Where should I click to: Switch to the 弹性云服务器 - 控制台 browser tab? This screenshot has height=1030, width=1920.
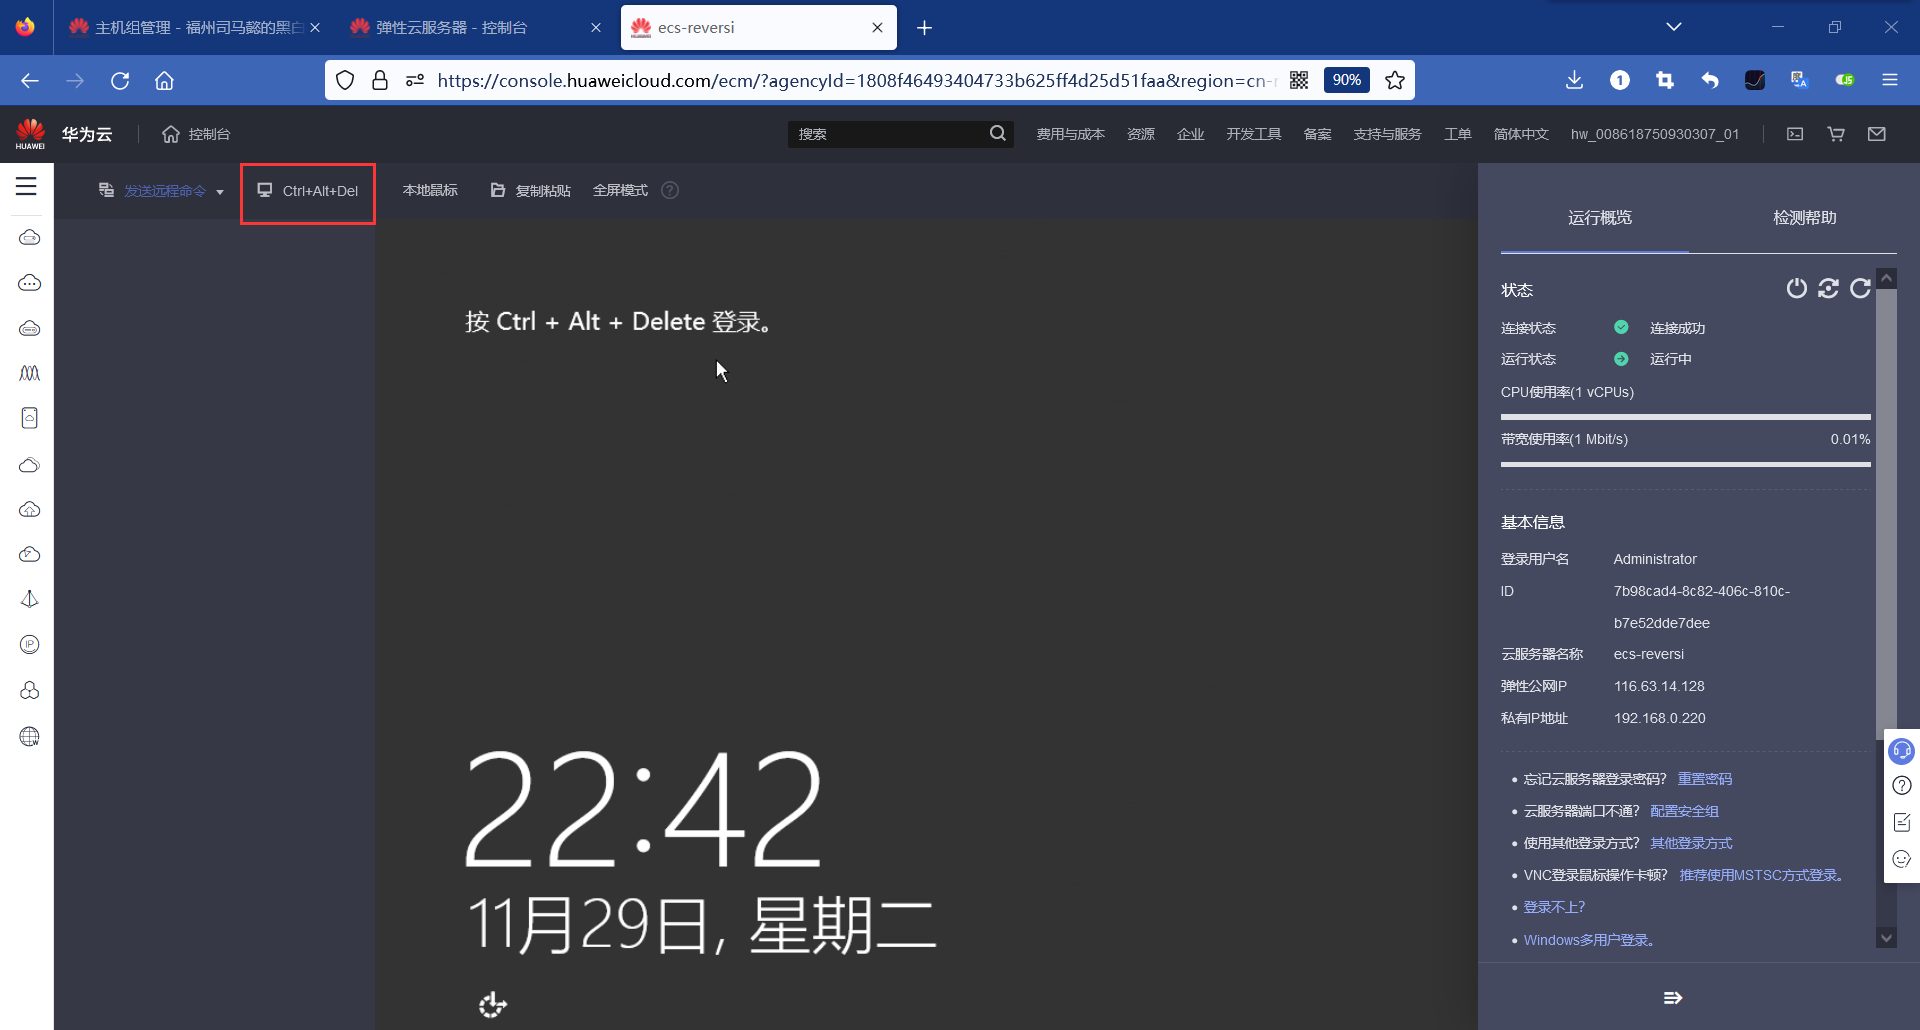[x=449, y=27]
